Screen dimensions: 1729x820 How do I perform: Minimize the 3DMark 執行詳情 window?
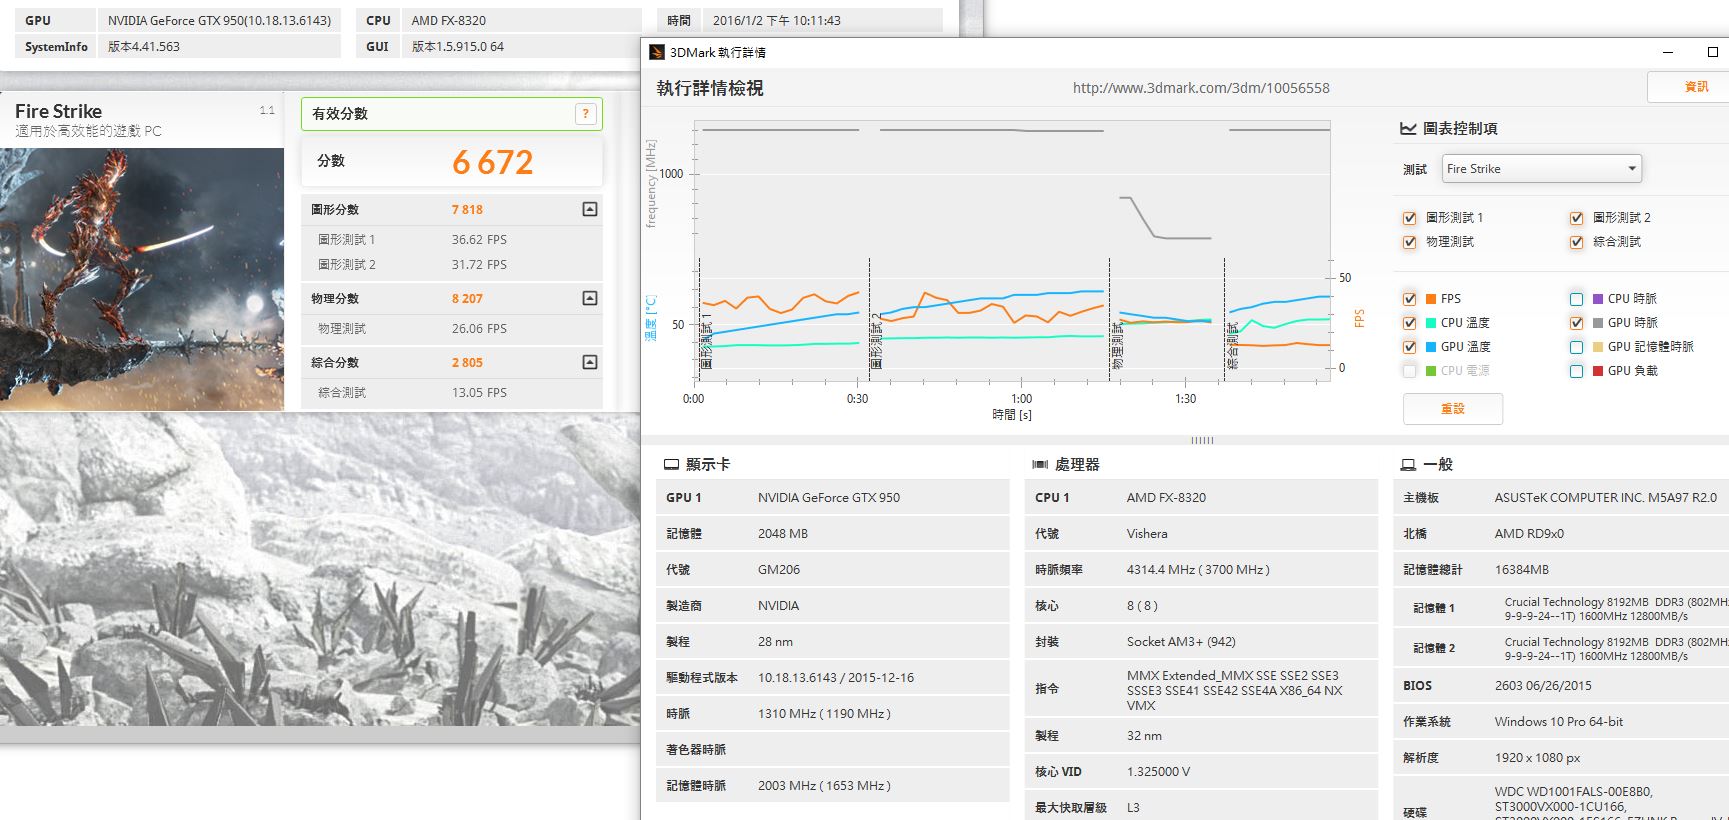click(1668, 52)
